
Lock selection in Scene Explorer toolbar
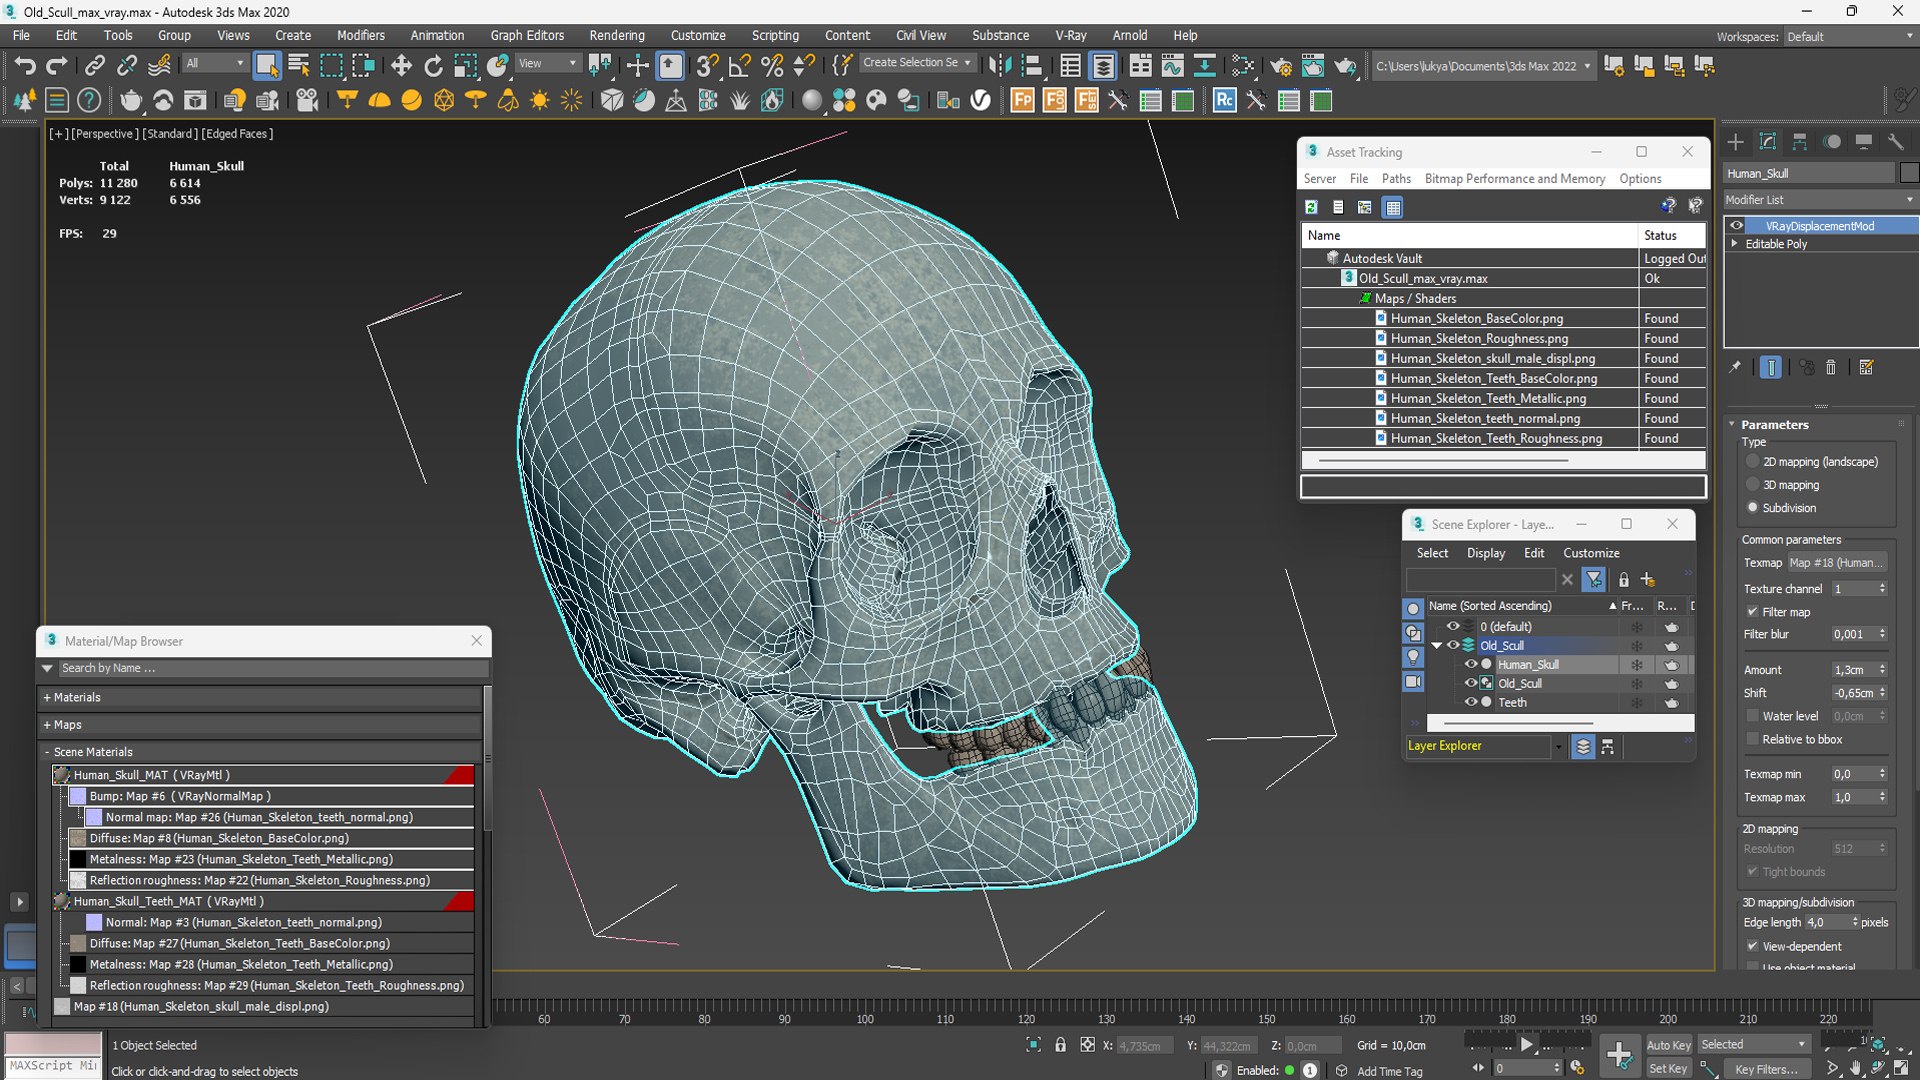coord(1624,580)
